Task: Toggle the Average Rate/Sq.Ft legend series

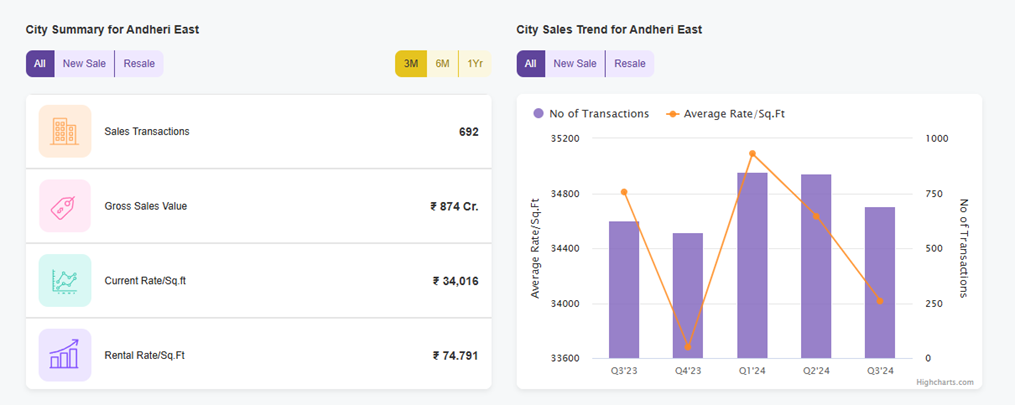Action: [x=725, y=114]
